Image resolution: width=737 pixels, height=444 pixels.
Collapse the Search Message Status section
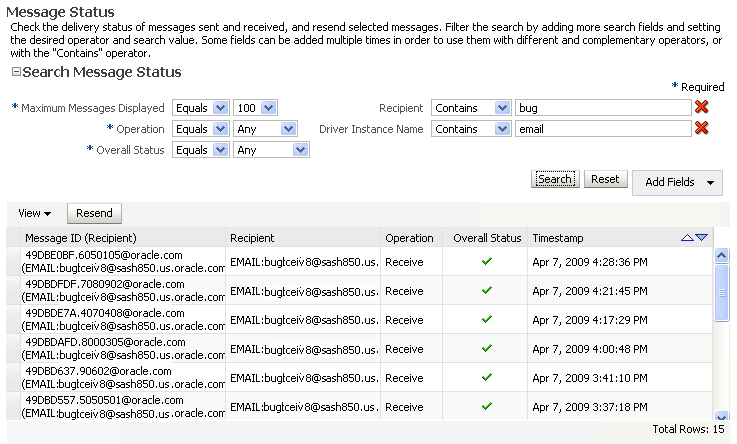(15, 73)
